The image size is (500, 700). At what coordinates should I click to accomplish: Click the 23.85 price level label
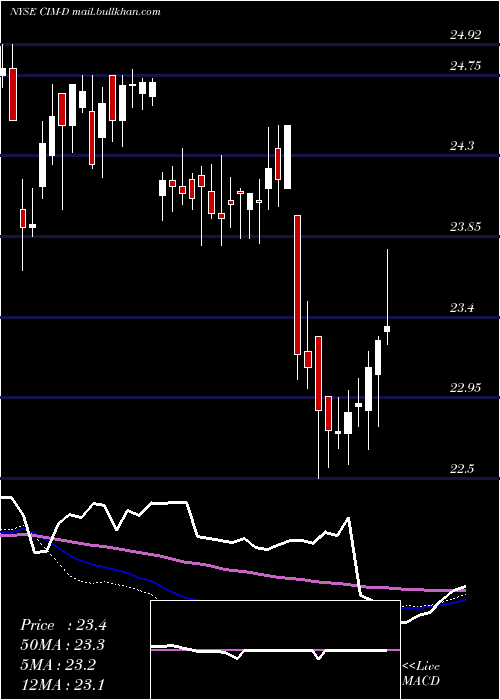(465, 227)
